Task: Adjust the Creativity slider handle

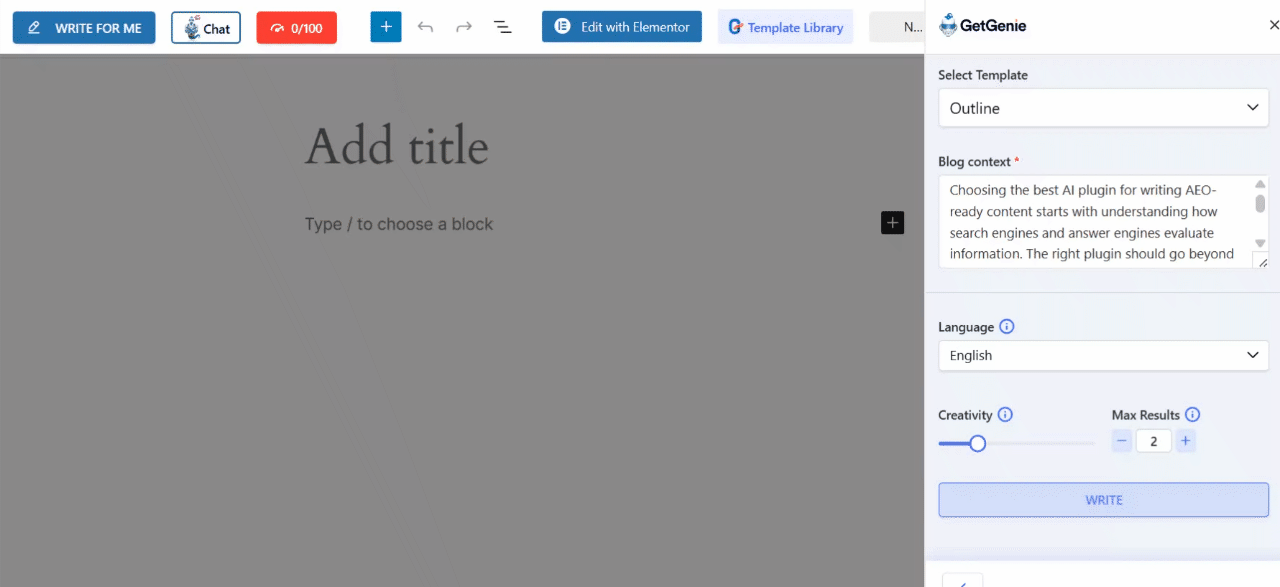Action: 976,442
